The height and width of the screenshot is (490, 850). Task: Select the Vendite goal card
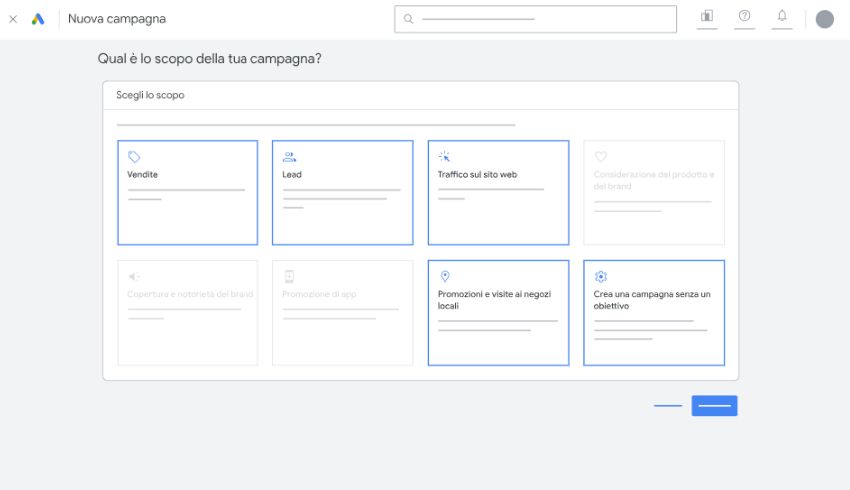188,192
